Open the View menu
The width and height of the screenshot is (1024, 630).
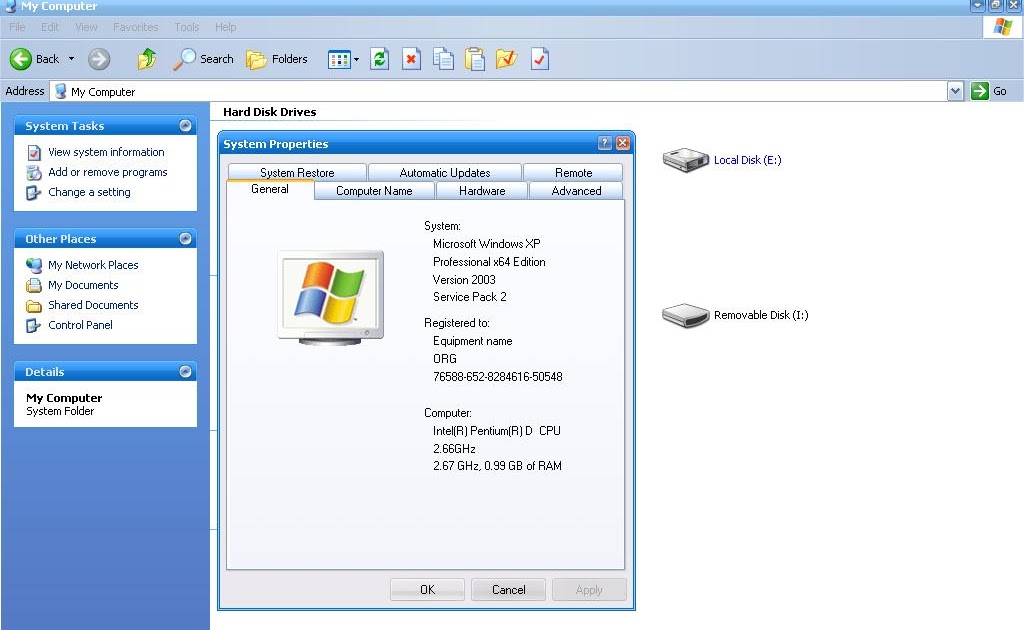coord(86,27)
